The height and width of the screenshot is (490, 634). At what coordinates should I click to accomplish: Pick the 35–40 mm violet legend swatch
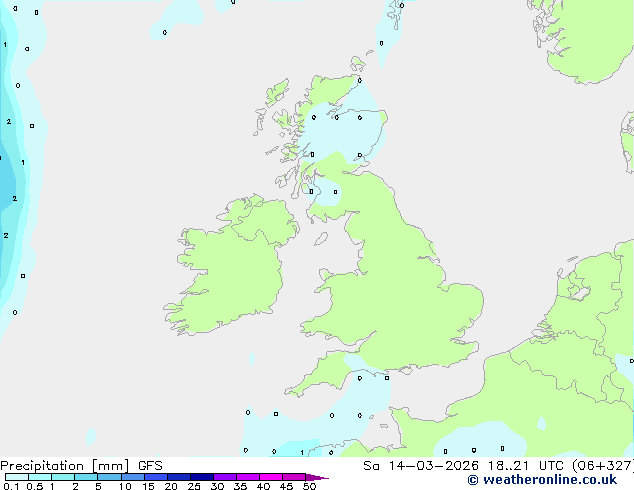(247, 477)
